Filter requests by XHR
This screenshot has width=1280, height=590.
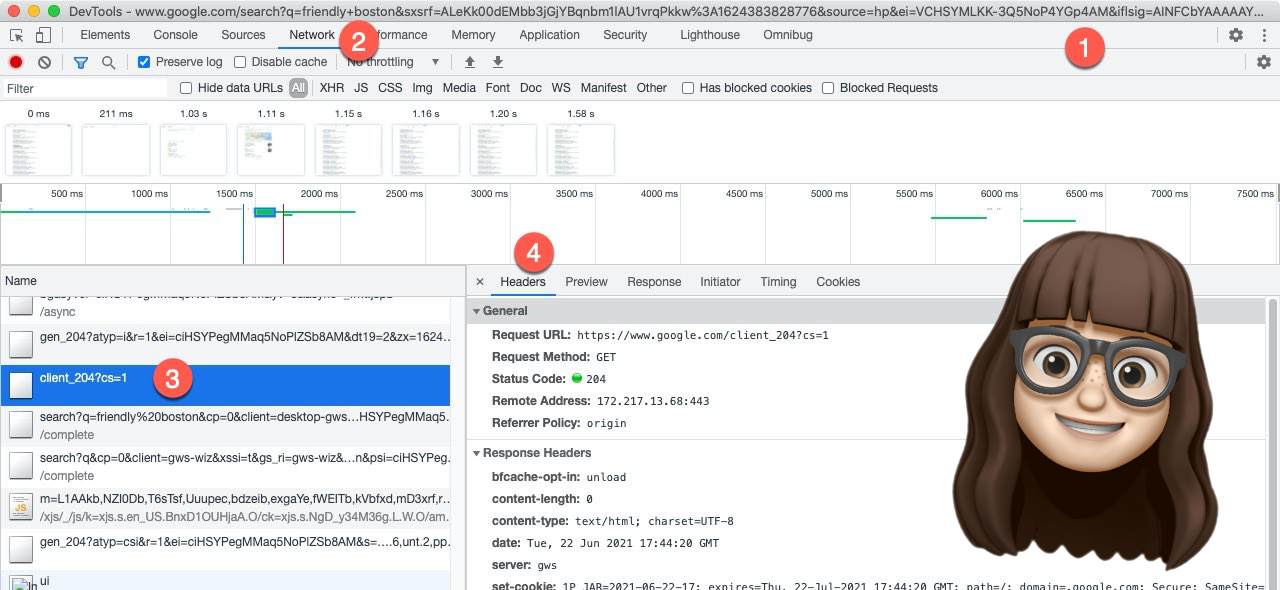pyautogui.click(x=332, y=88)
